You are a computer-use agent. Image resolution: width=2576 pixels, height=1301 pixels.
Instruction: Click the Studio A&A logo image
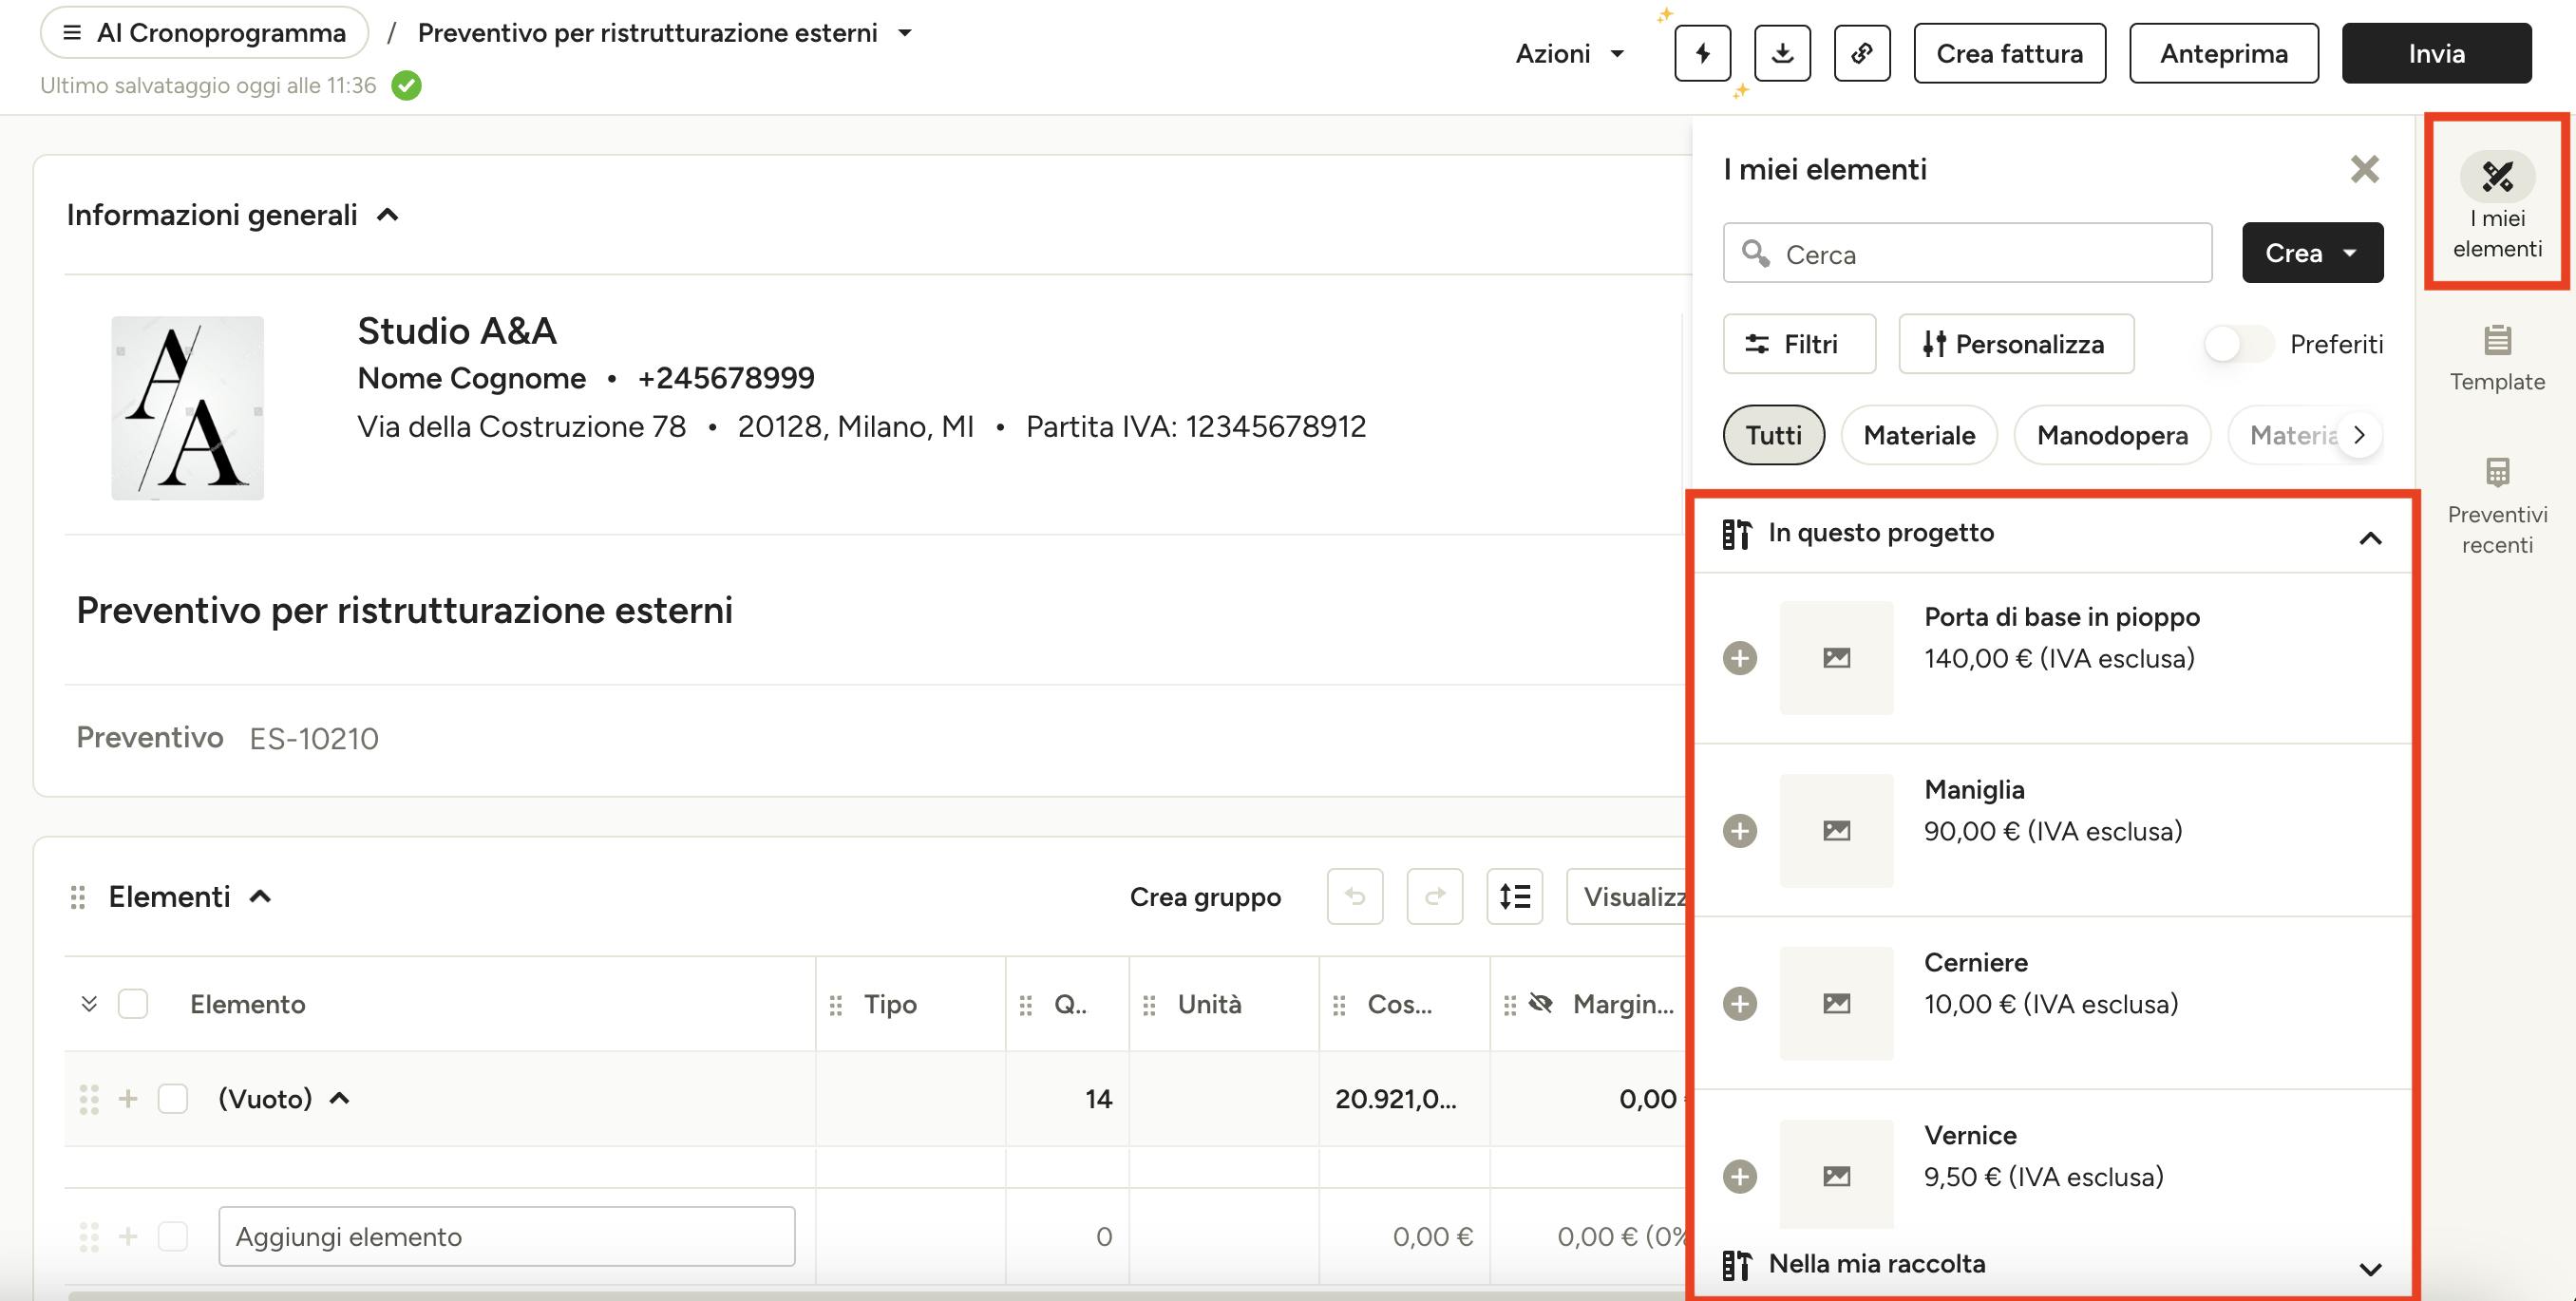(187, 408)
